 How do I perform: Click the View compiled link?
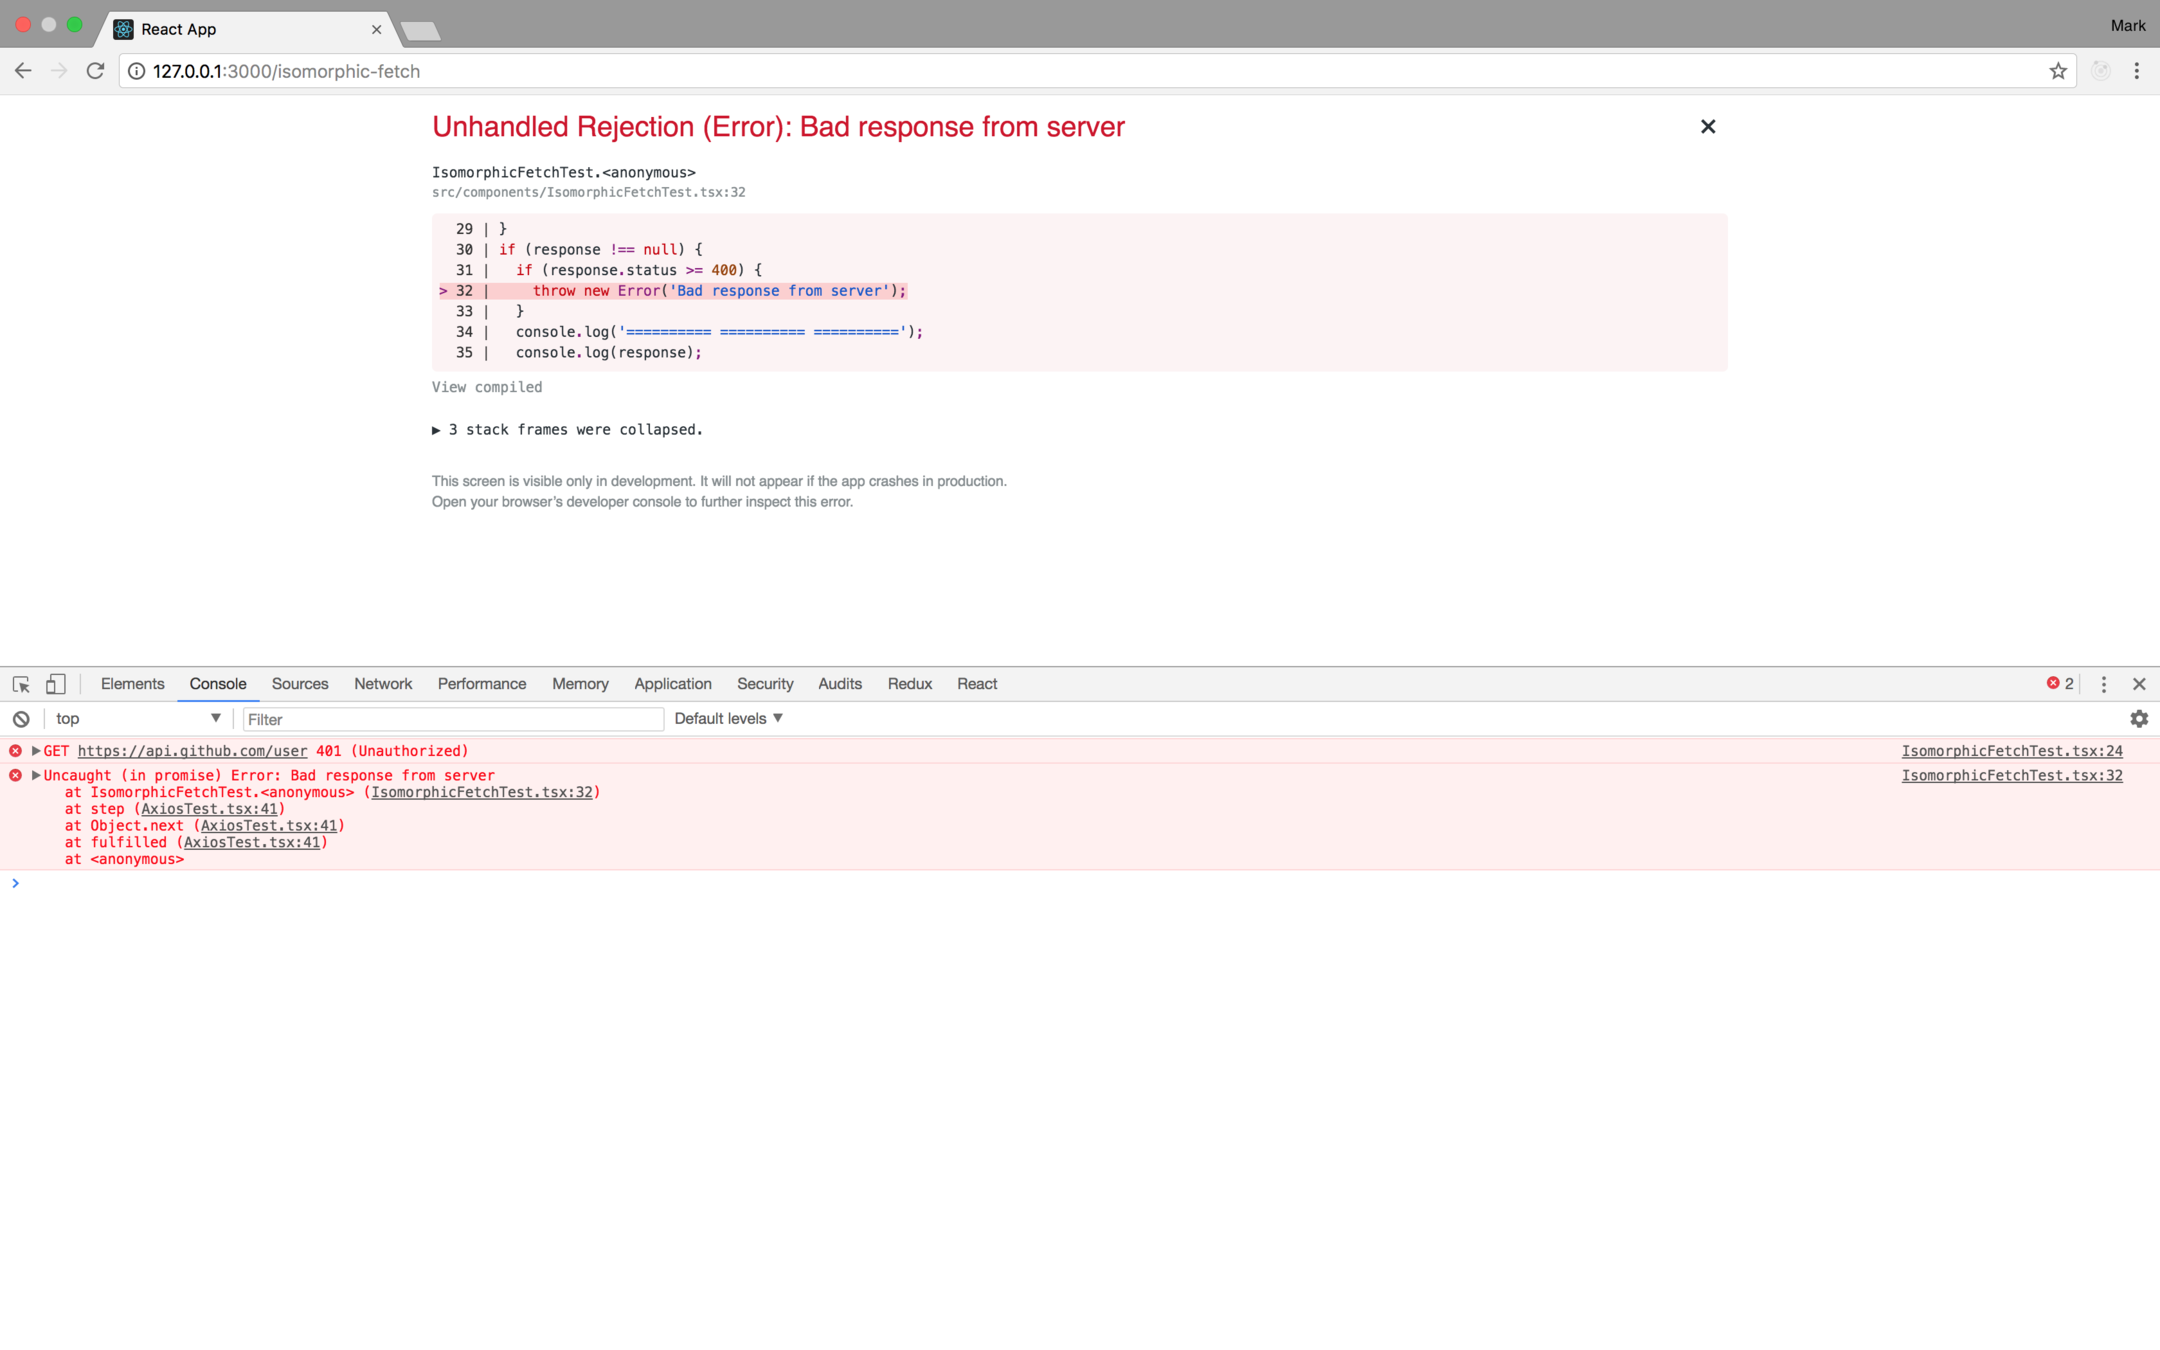tap(487, 387)
